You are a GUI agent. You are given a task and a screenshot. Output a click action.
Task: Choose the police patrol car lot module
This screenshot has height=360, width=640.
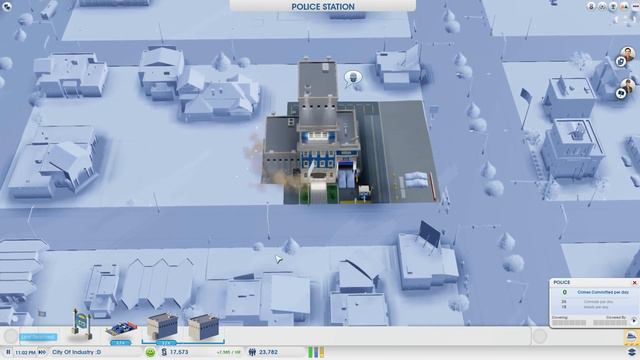pos(121,329)
